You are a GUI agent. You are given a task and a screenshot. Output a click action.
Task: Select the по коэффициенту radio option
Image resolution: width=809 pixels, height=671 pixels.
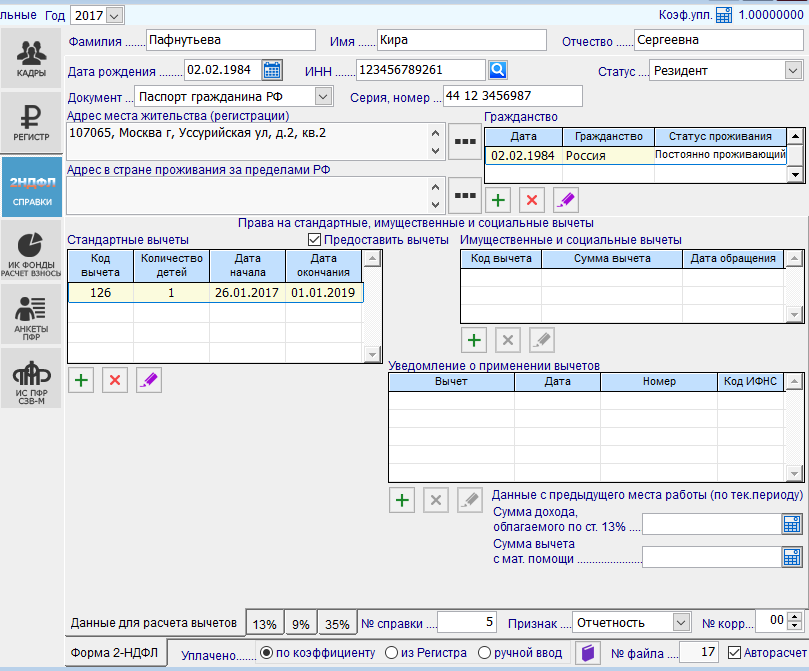point(266,653)
